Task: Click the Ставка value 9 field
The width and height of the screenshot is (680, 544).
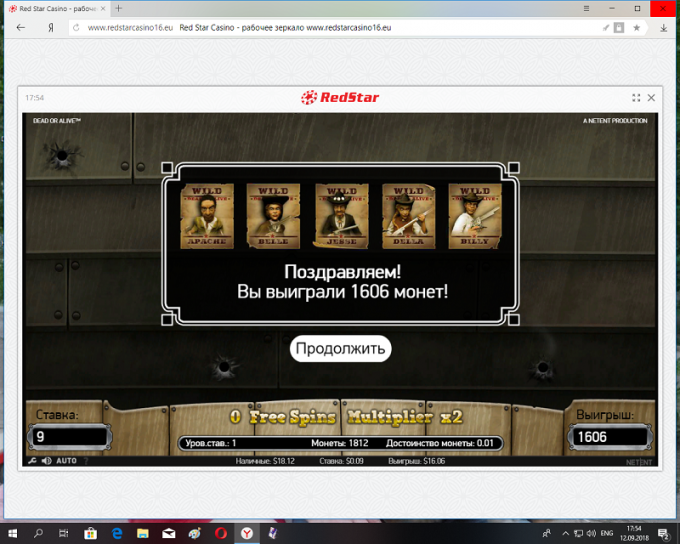Action: coord(69,436)
